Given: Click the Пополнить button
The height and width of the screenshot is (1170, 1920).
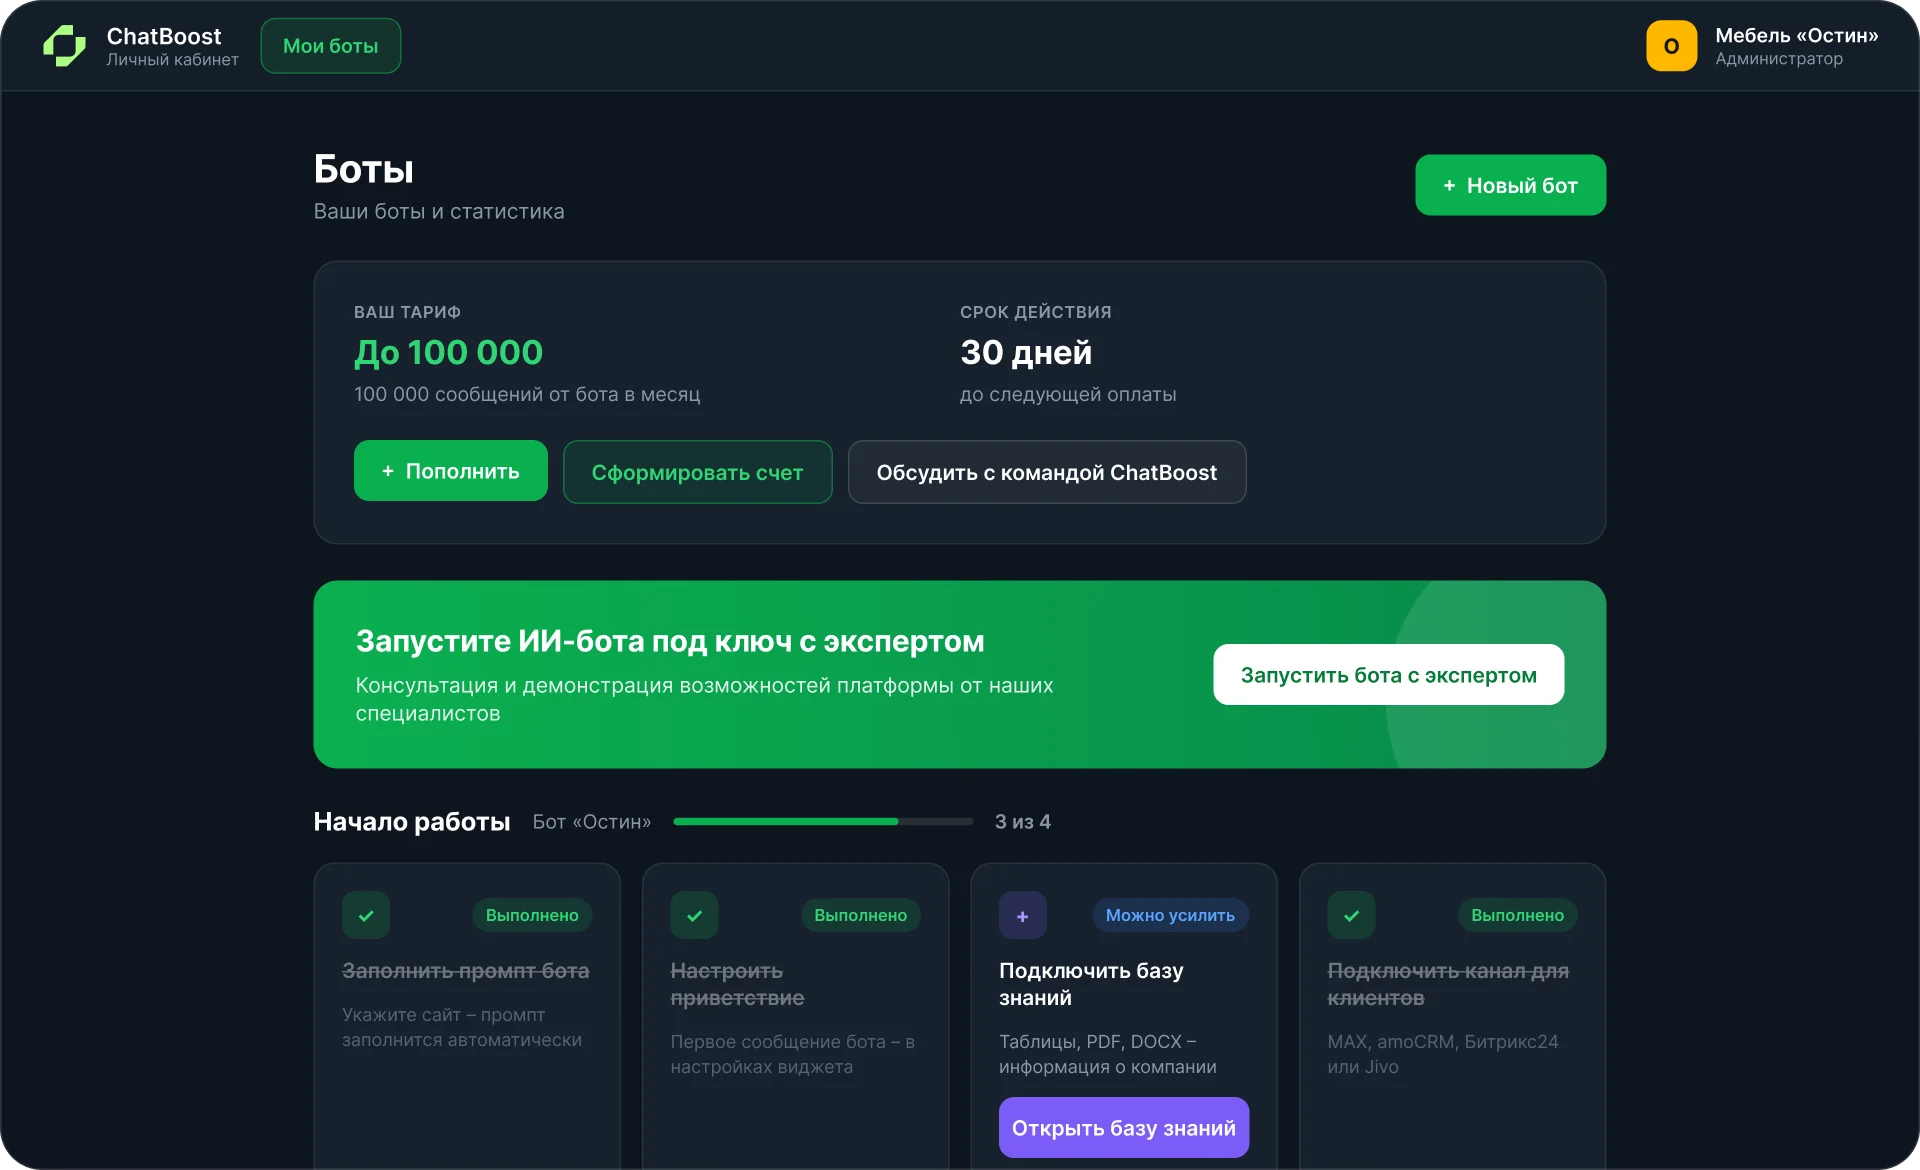Looking at the screenshot, I should pyautogui.click(x=450, y=471).
